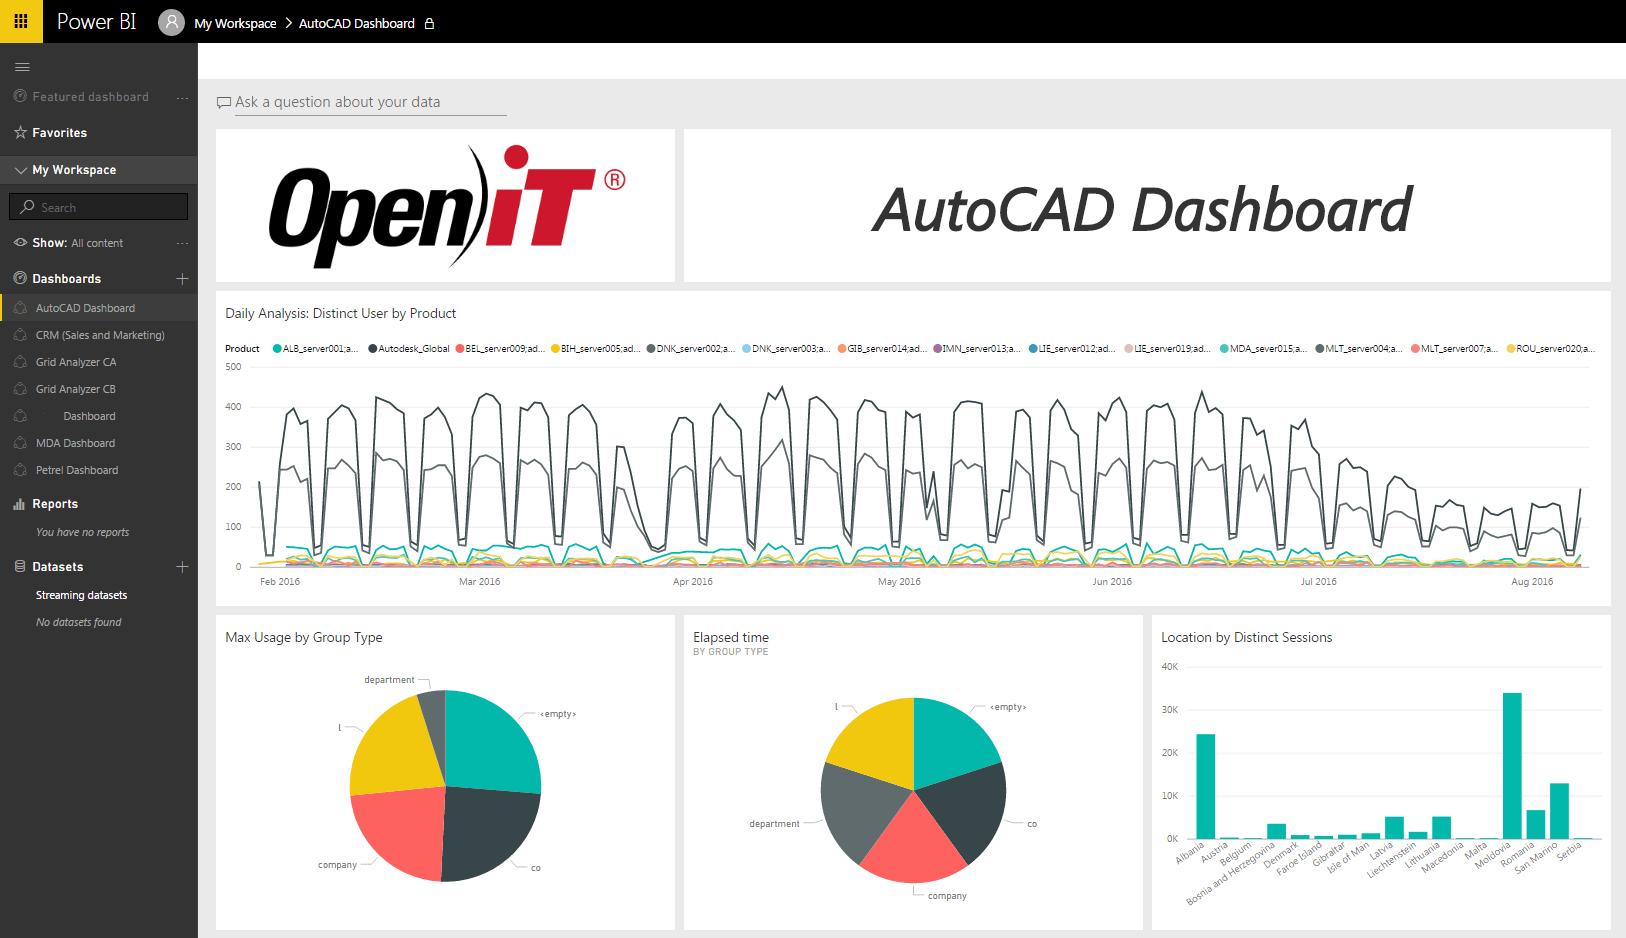Expand the Reports section header
The height and width of the screenshot is (938, 1626).
coord(55,504)
